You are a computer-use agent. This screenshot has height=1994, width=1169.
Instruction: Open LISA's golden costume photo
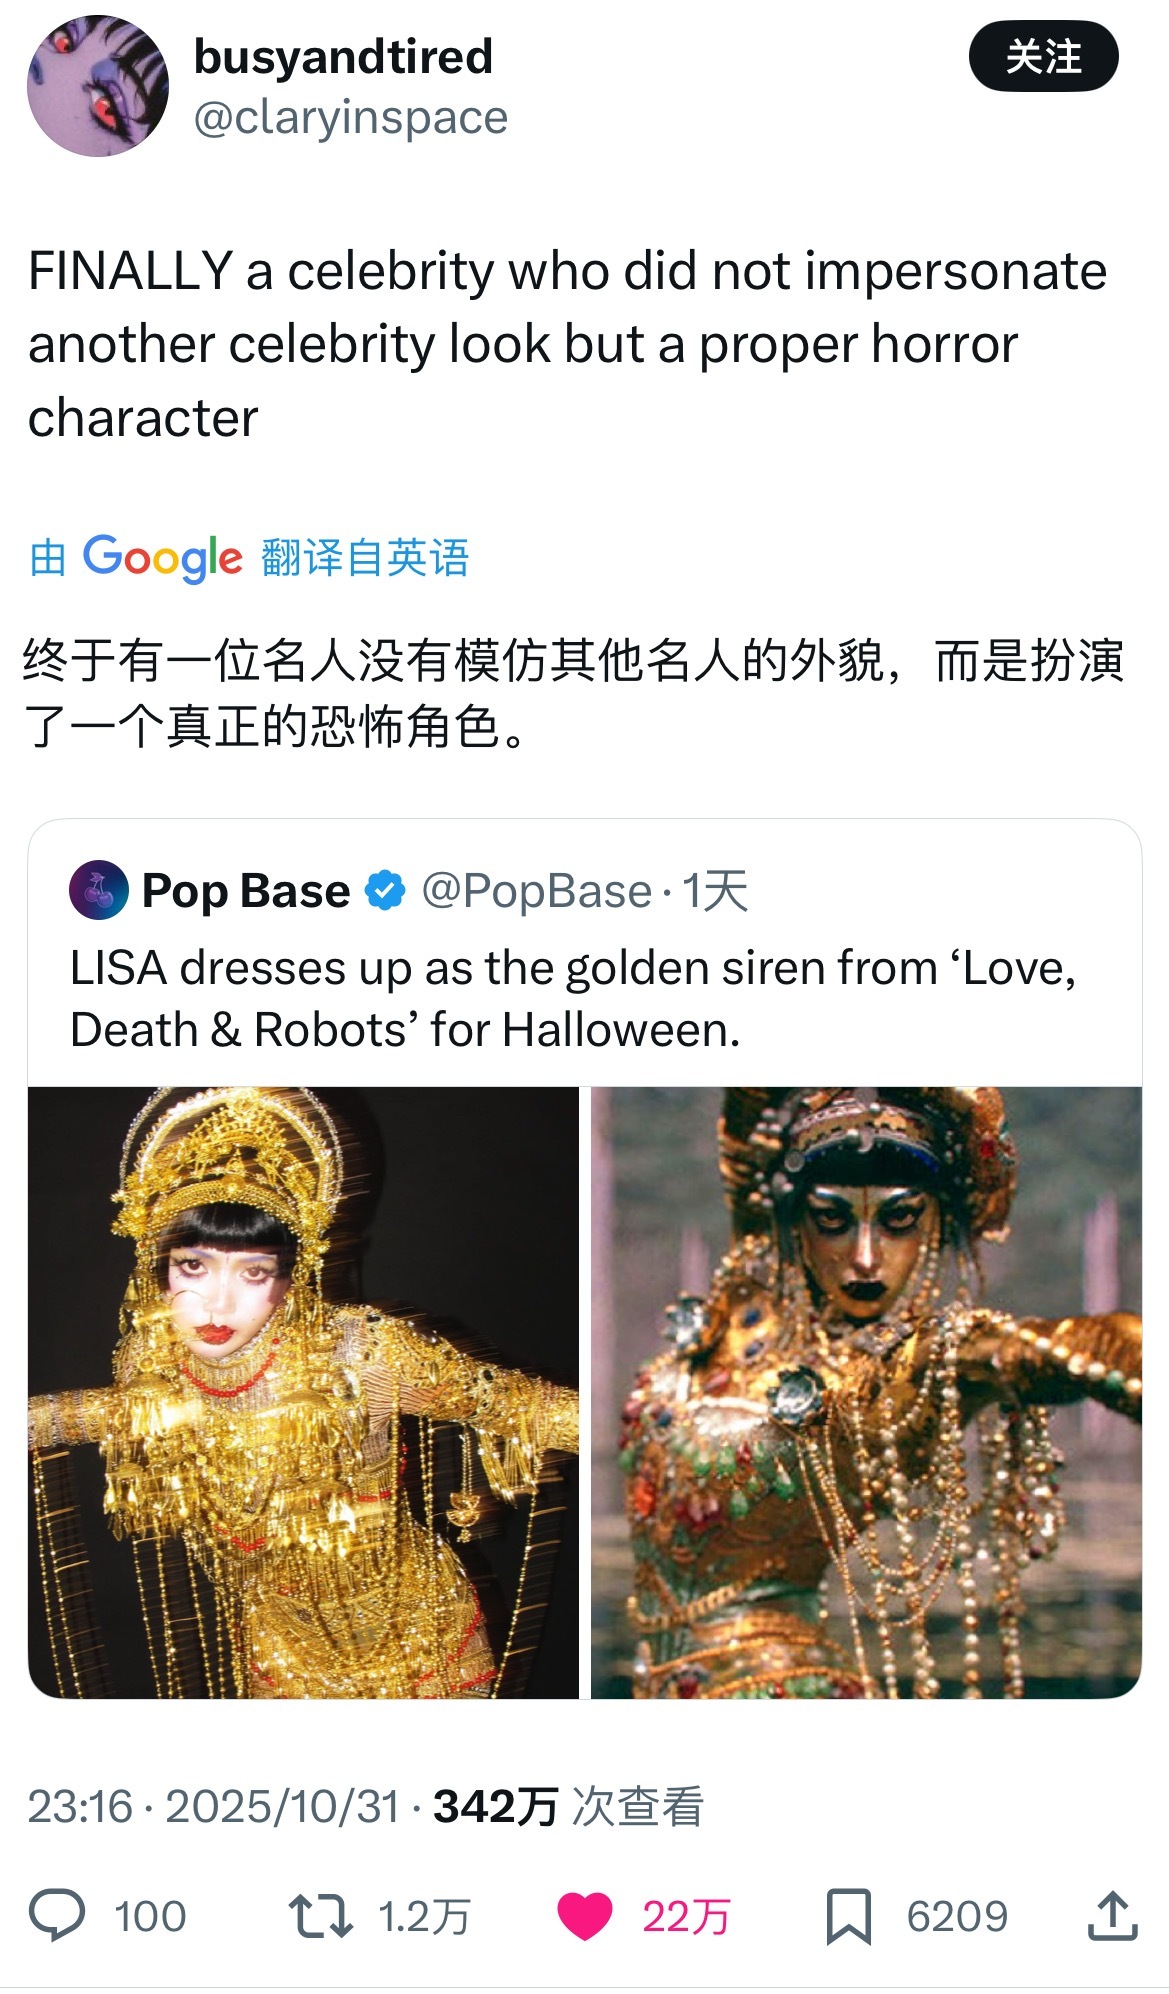click(x=303, y=1392)
